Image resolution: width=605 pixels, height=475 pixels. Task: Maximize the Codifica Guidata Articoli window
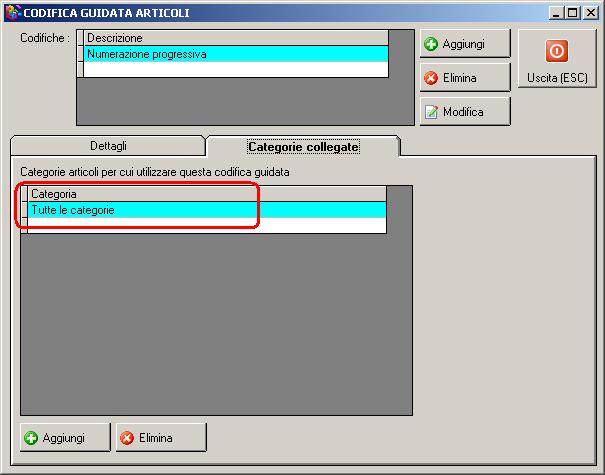[x=573, y=13]
